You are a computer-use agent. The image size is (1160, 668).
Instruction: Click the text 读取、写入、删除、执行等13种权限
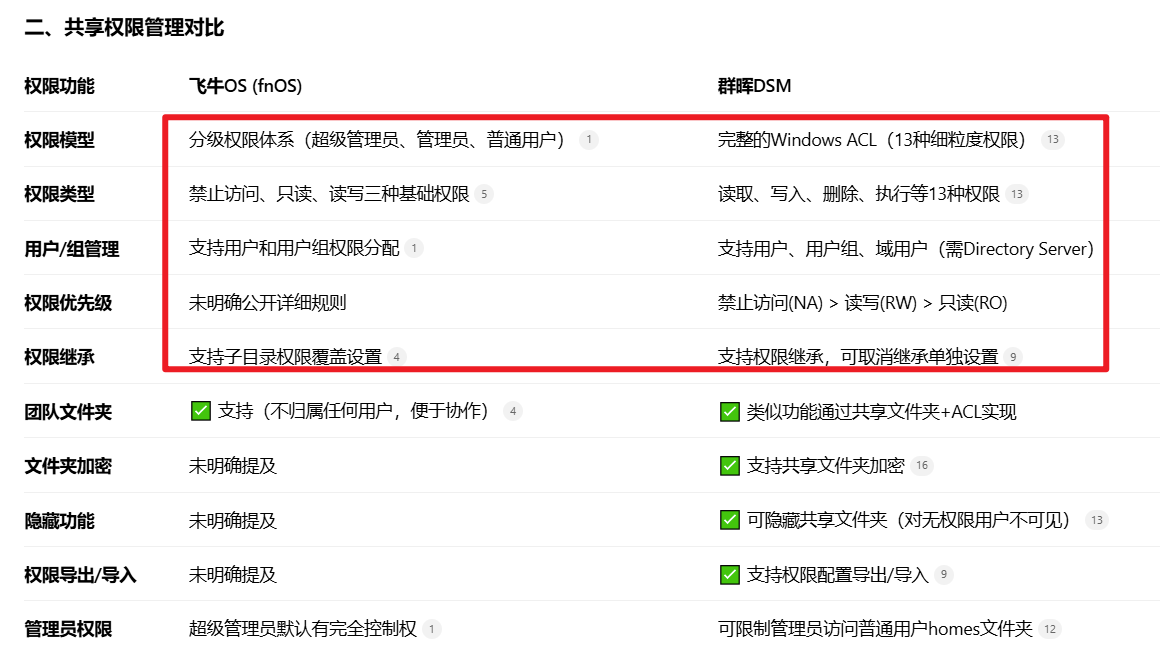[859, 194]
